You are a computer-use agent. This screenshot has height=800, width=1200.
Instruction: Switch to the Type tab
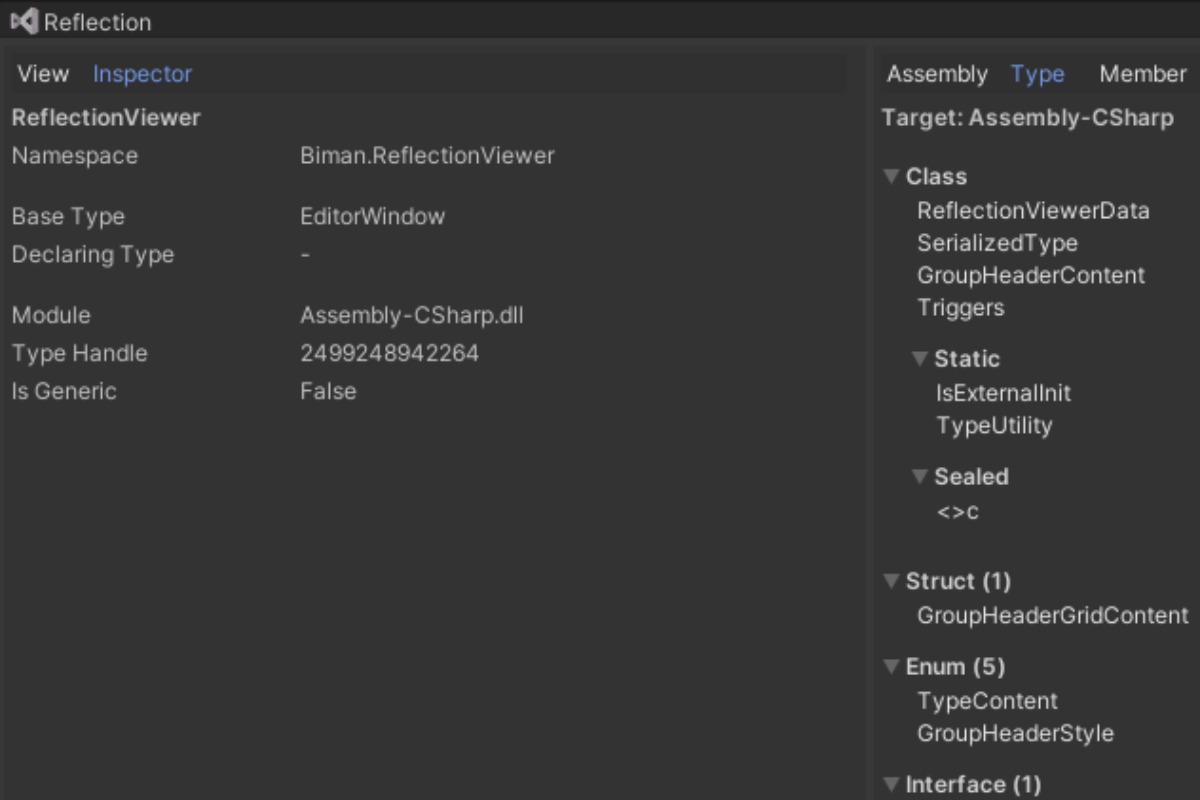click(x=1037, y=74)
